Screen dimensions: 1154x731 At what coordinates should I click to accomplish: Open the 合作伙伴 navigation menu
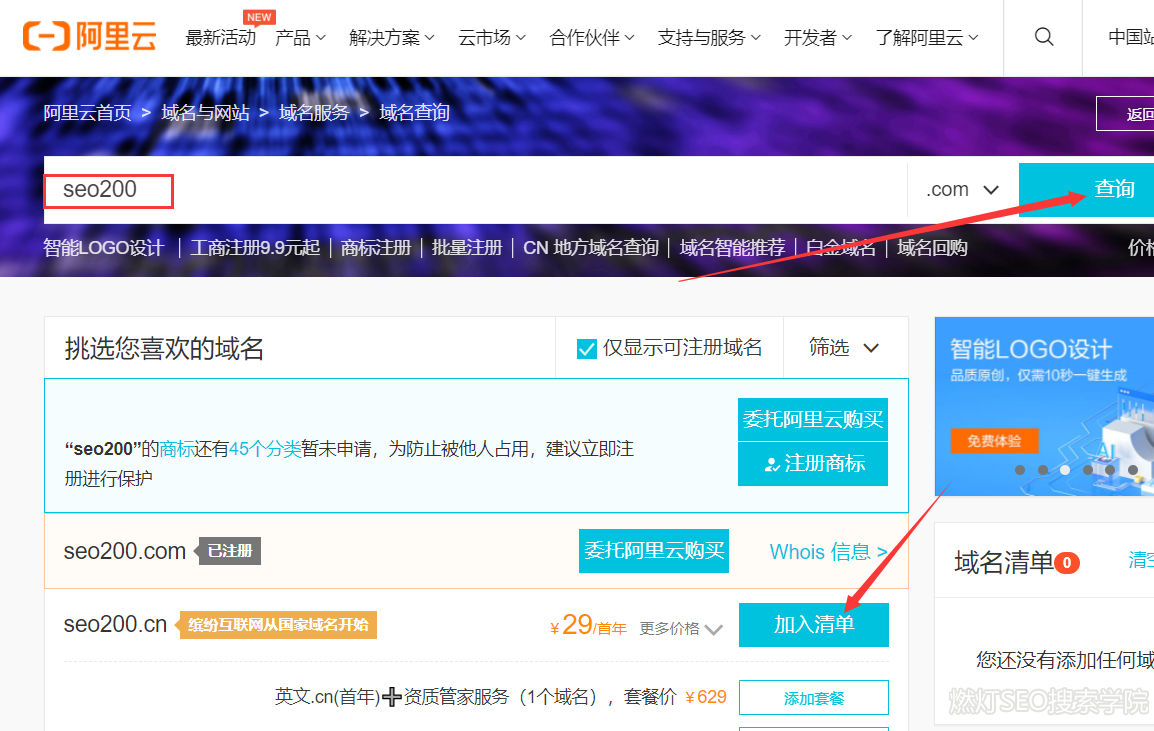tap(592, 38)
